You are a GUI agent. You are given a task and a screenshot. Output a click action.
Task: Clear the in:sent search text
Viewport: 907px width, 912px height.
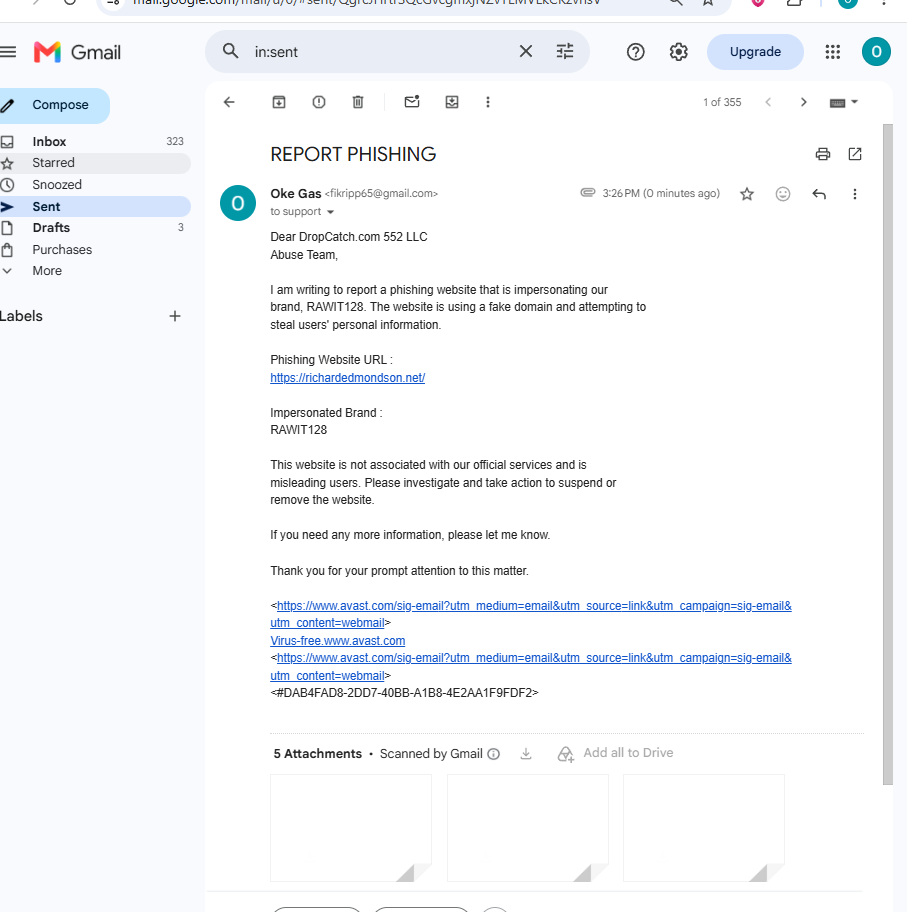[525, 51]
